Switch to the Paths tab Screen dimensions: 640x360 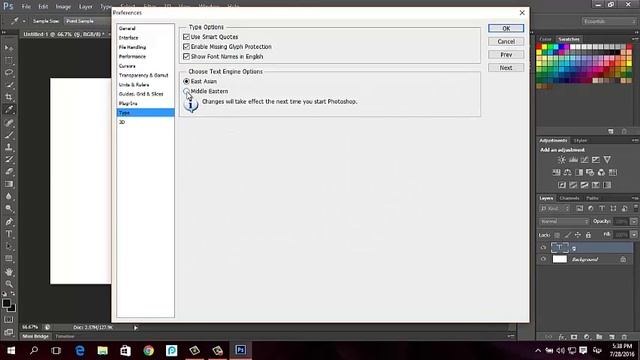tap(592, 198)
